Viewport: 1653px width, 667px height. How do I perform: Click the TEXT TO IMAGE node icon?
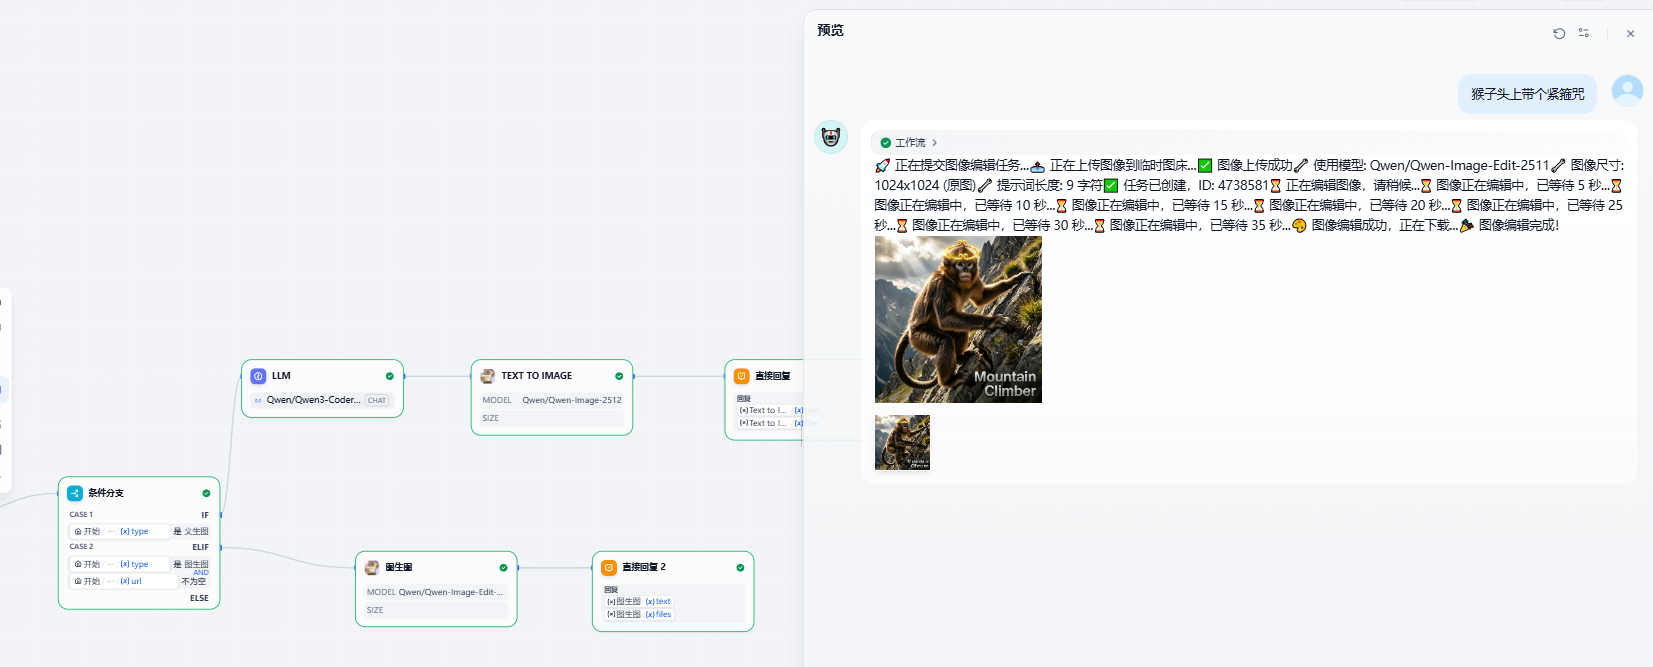[x=488, y=376]
